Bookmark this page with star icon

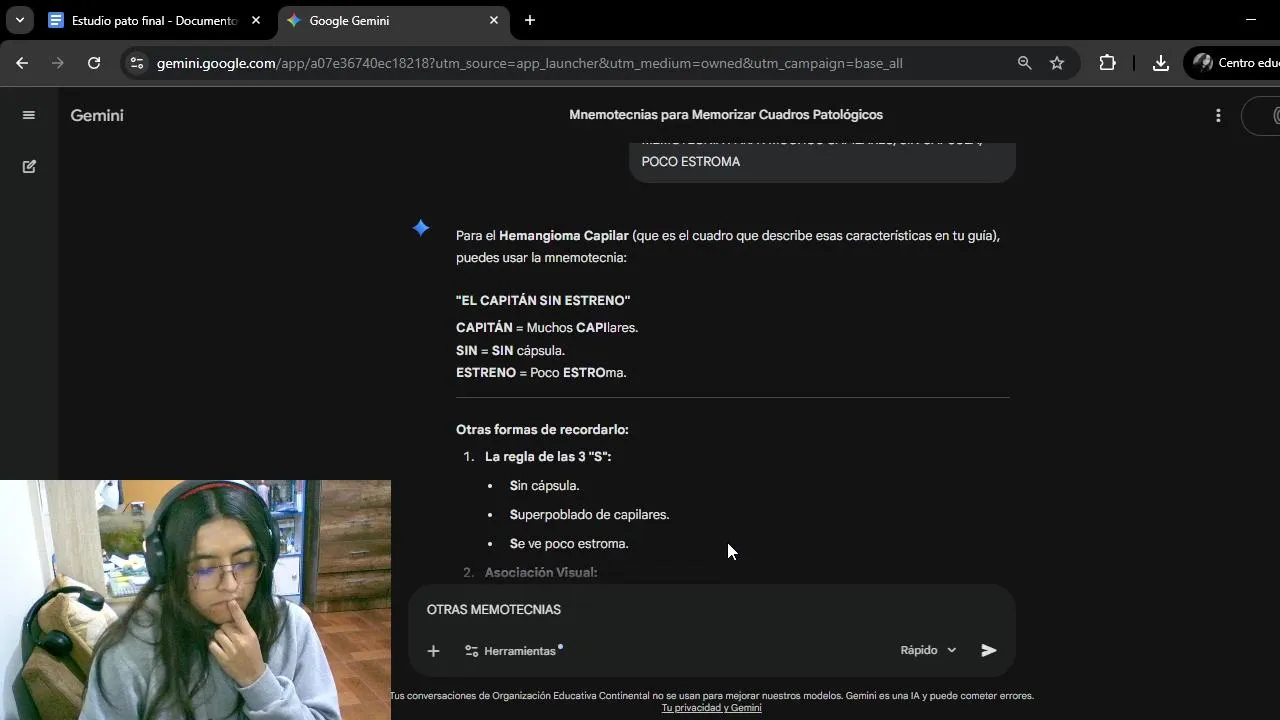(1057, 63)
